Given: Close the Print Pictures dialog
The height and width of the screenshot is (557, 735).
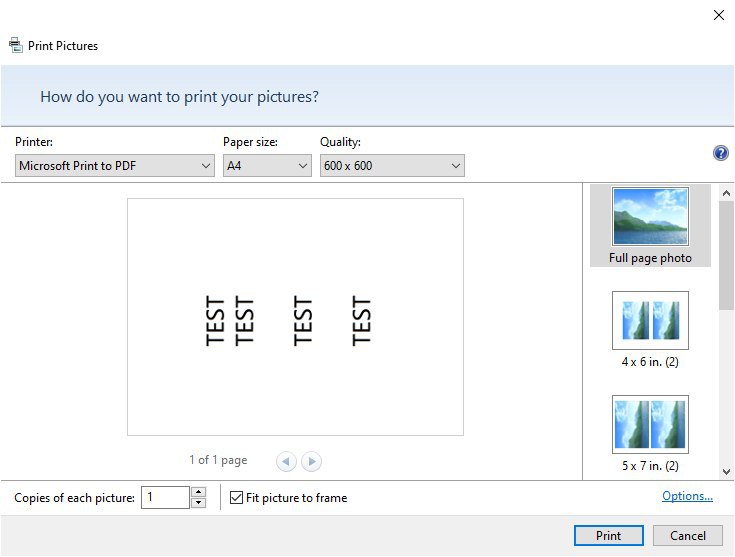Looking at the screenshot, I should [x=719, y=15].
